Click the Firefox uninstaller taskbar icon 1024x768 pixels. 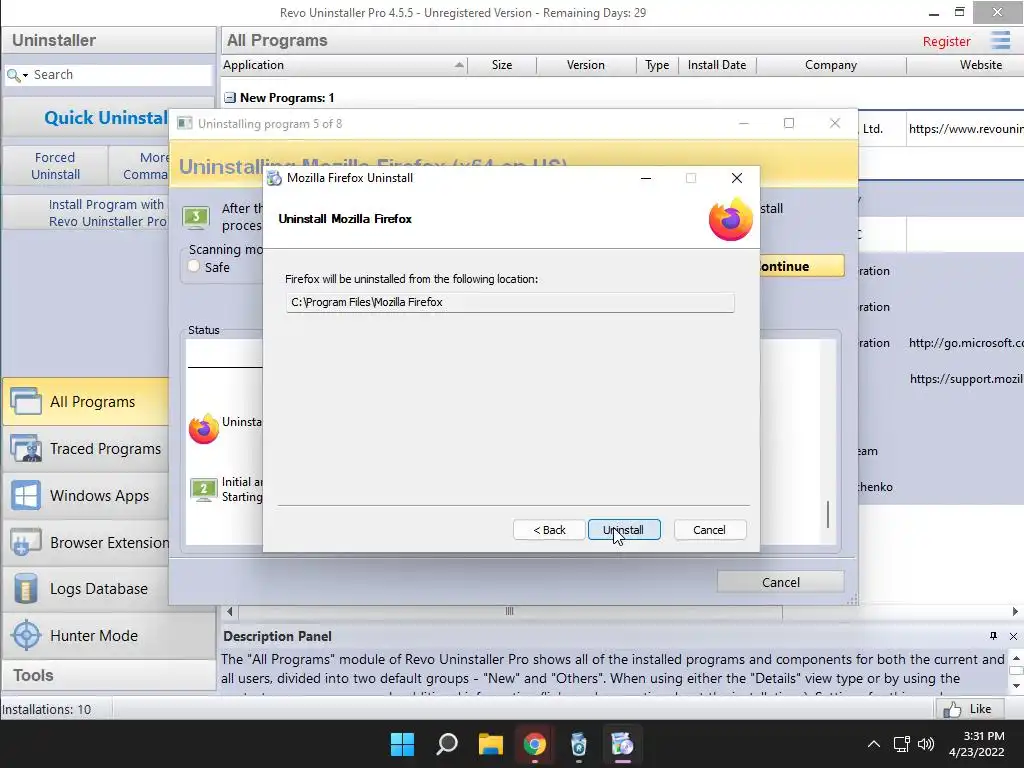click(622, 744)
